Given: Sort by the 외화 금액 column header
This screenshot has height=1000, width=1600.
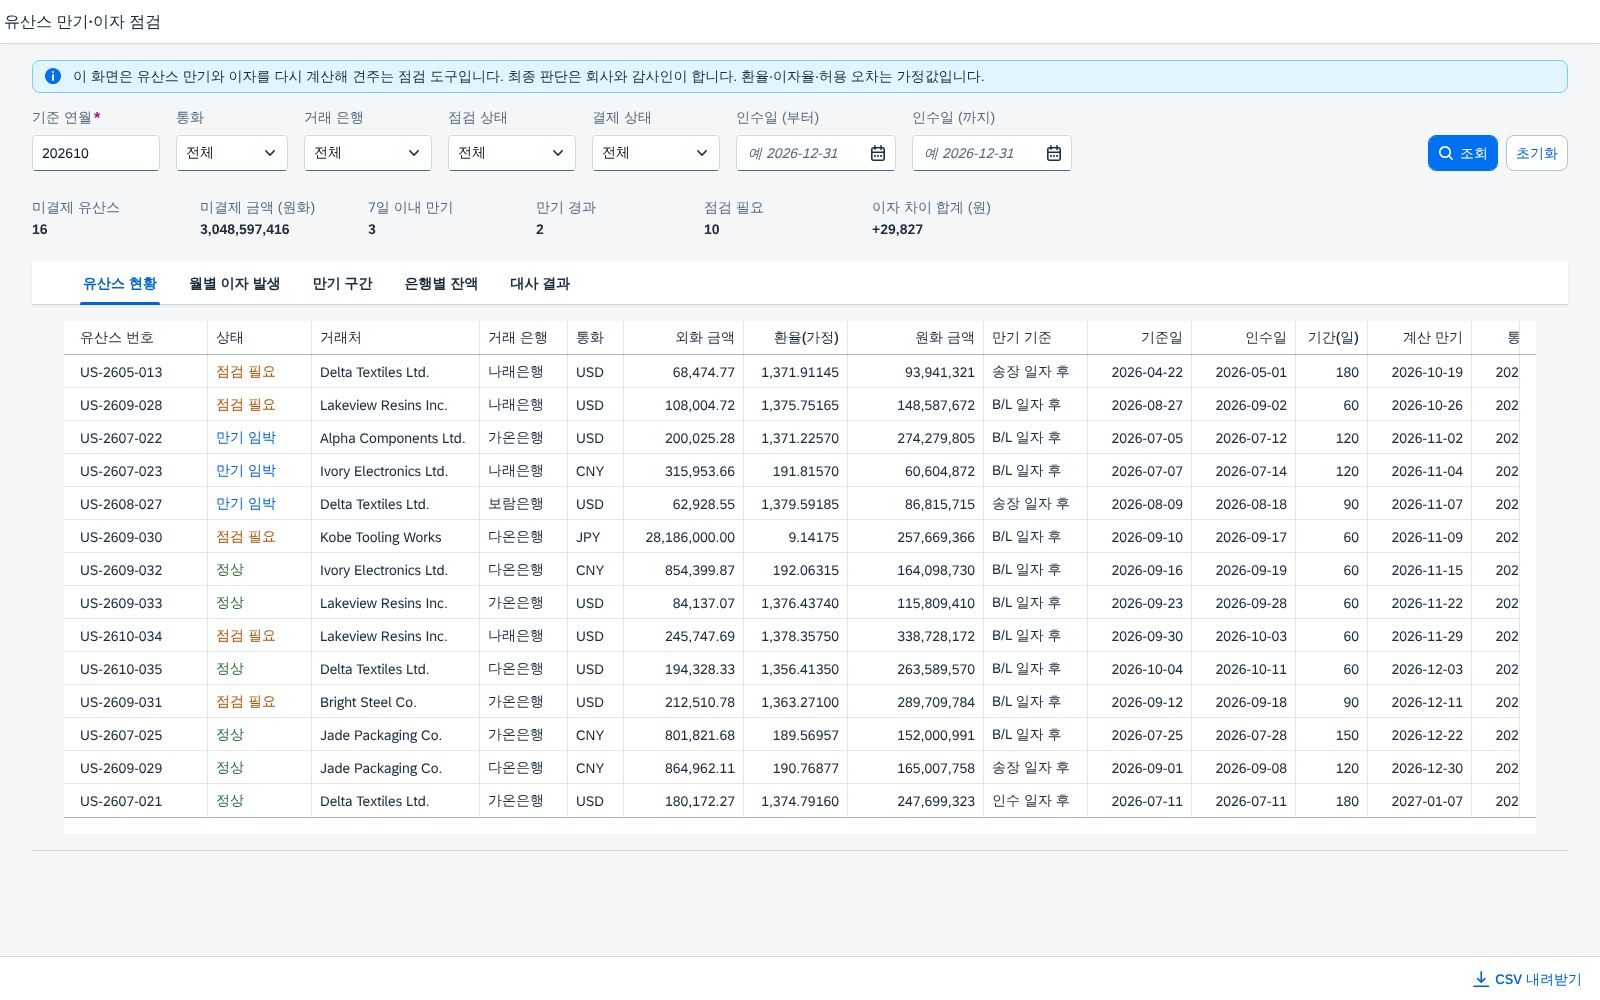Looking at the screenshot, I should 684,338.
